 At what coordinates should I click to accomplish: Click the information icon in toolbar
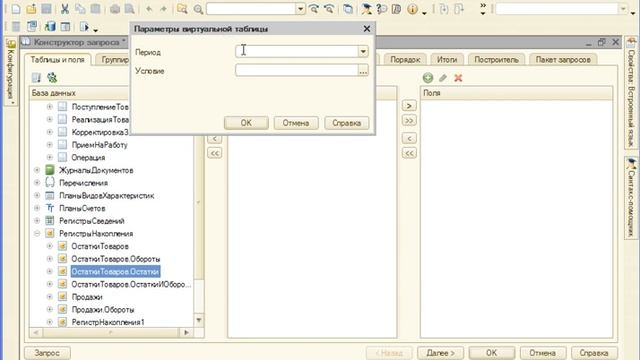[413, 9]
